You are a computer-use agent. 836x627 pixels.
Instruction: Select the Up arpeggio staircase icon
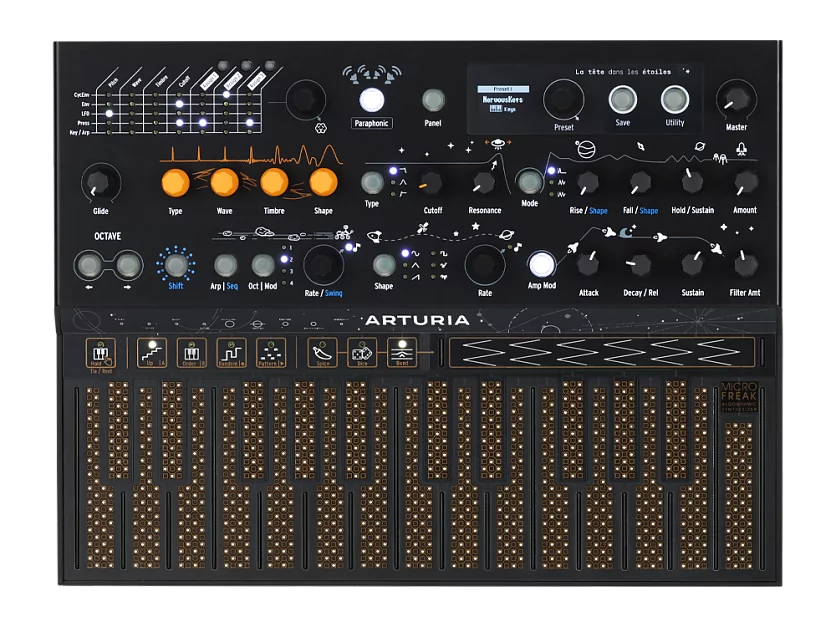click(152, 353)
